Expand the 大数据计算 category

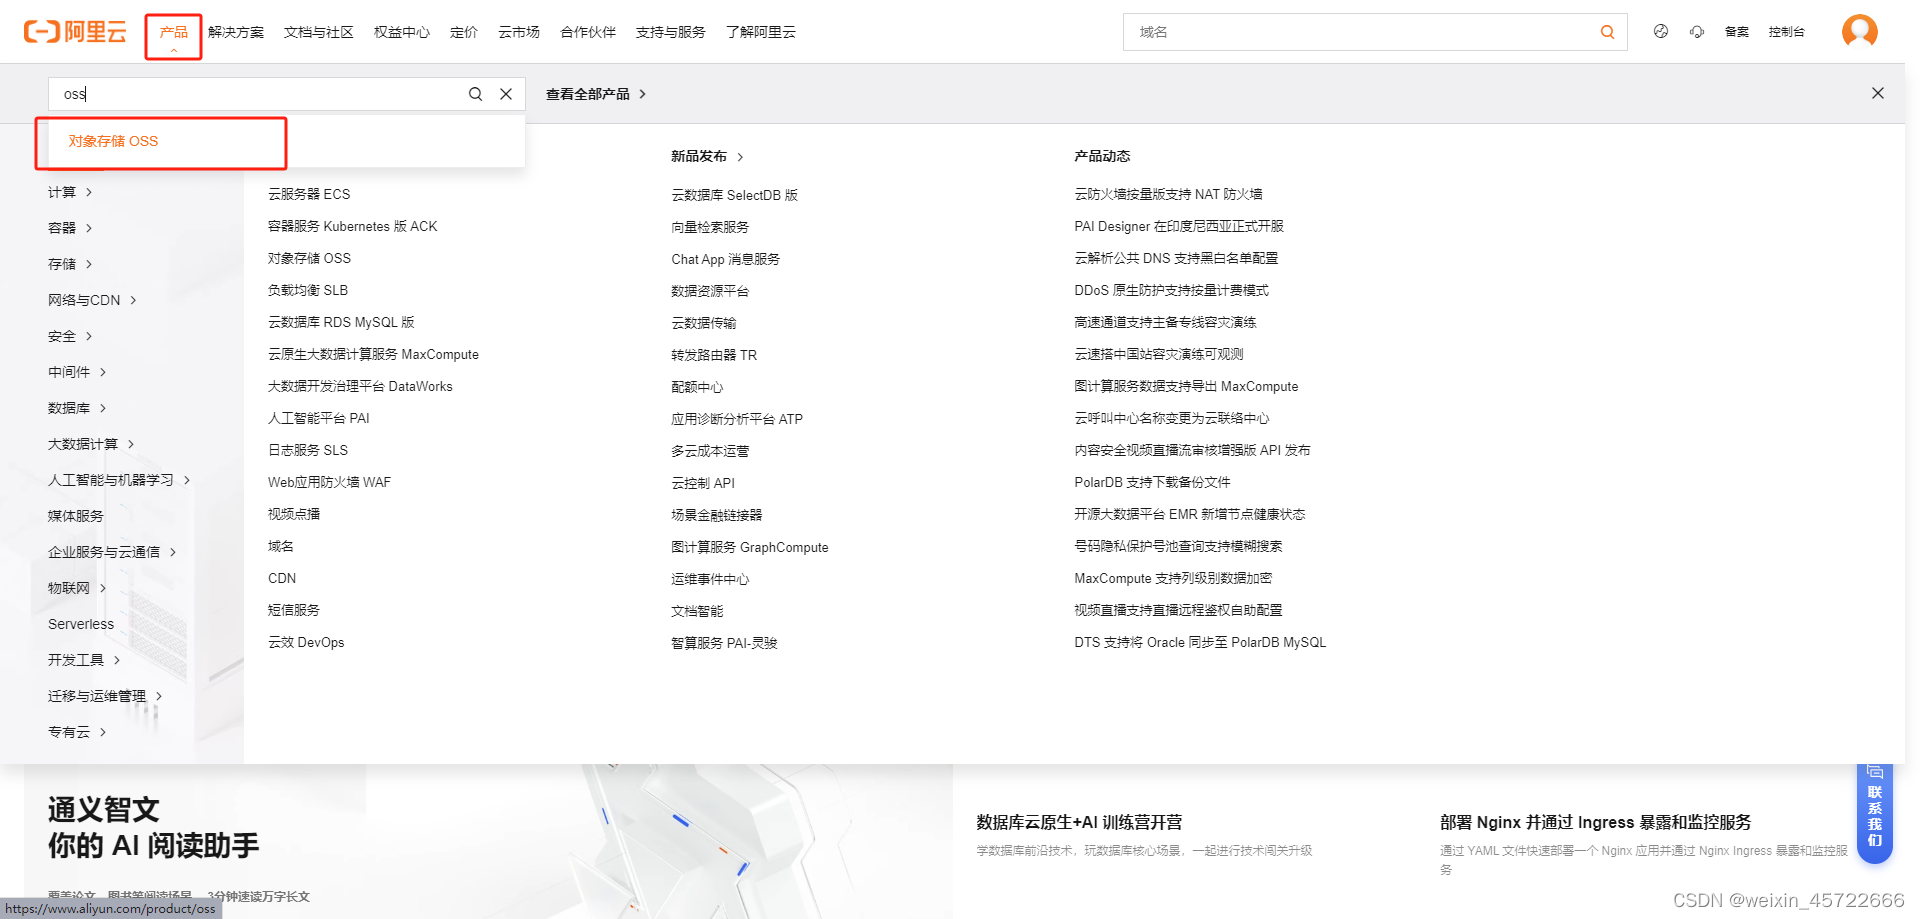pos(91,444)
